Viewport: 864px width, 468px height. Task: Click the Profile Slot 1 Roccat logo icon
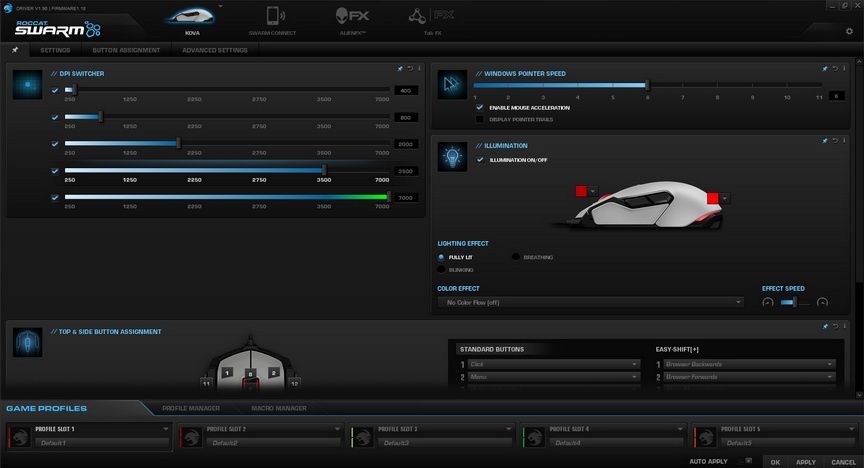(x=20, y=437)
